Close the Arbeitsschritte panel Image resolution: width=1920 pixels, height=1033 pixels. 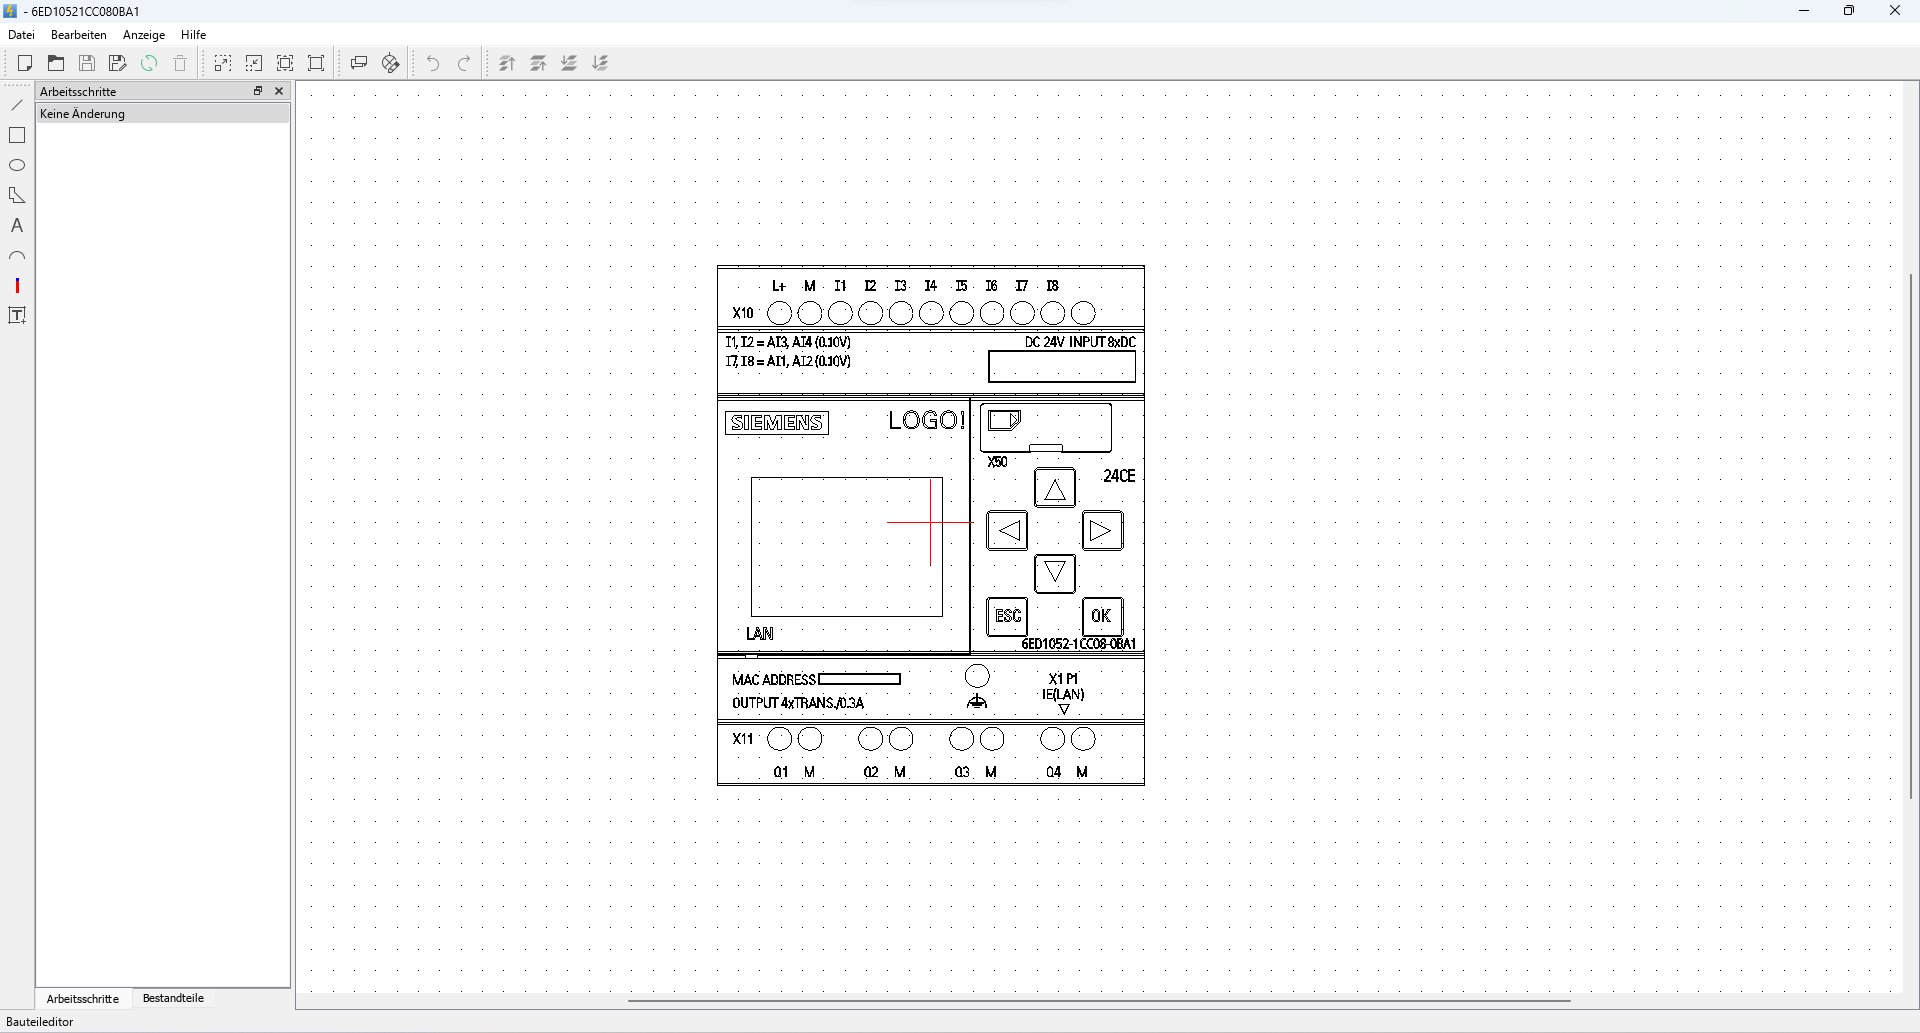click(279, 91)
